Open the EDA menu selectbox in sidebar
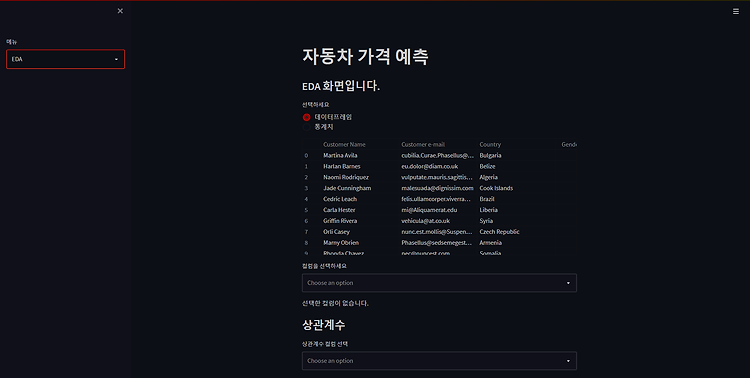 [x=66, y=59]
